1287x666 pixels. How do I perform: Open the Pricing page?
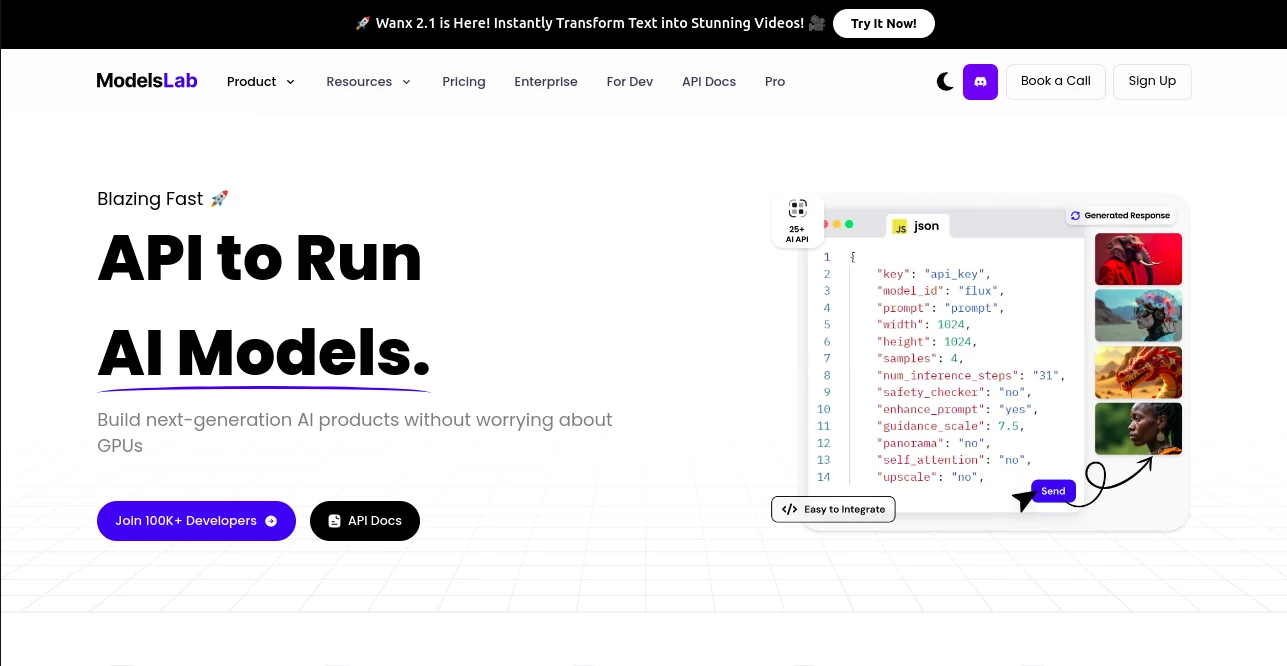tap(464, 82)
